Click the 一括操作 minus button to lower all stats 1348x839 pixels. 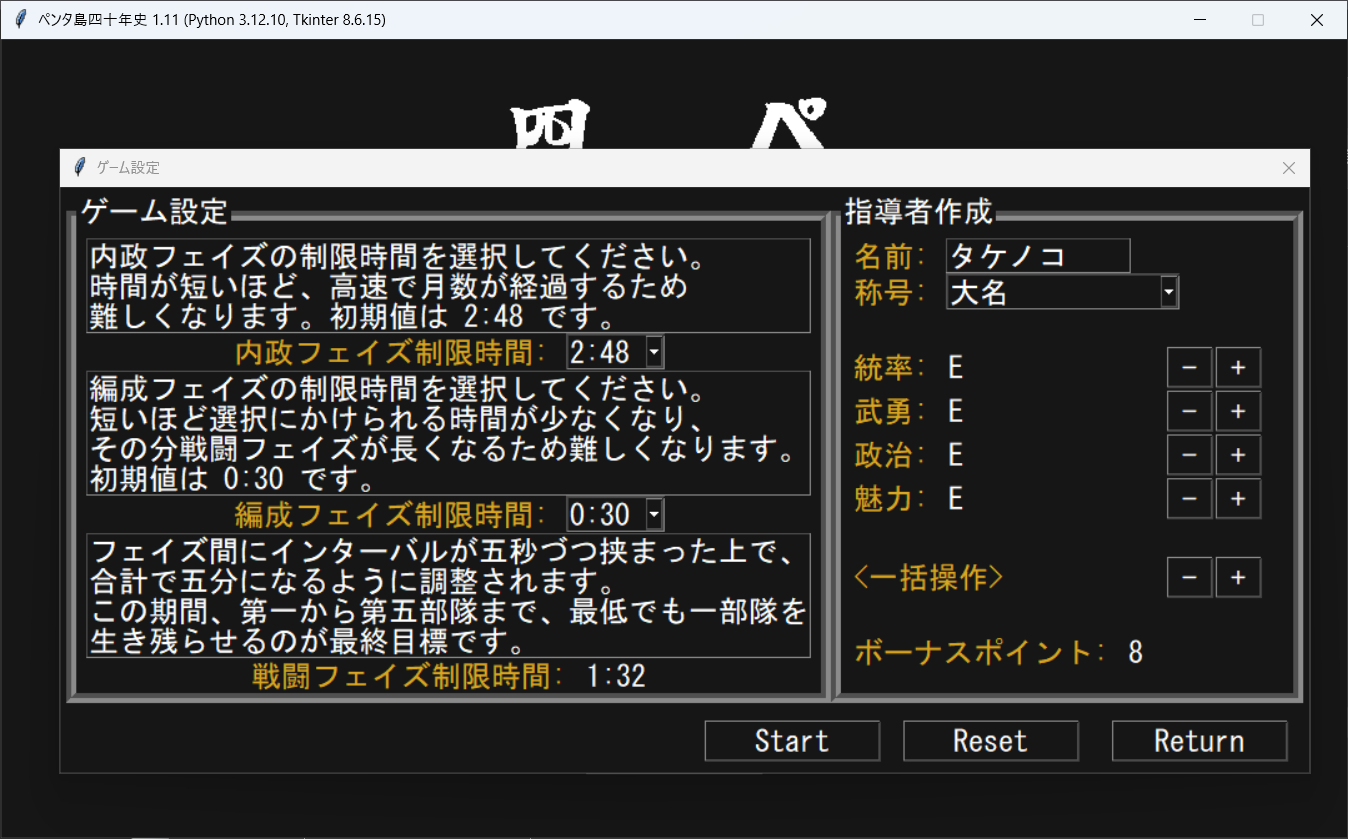pos(1189,577)
